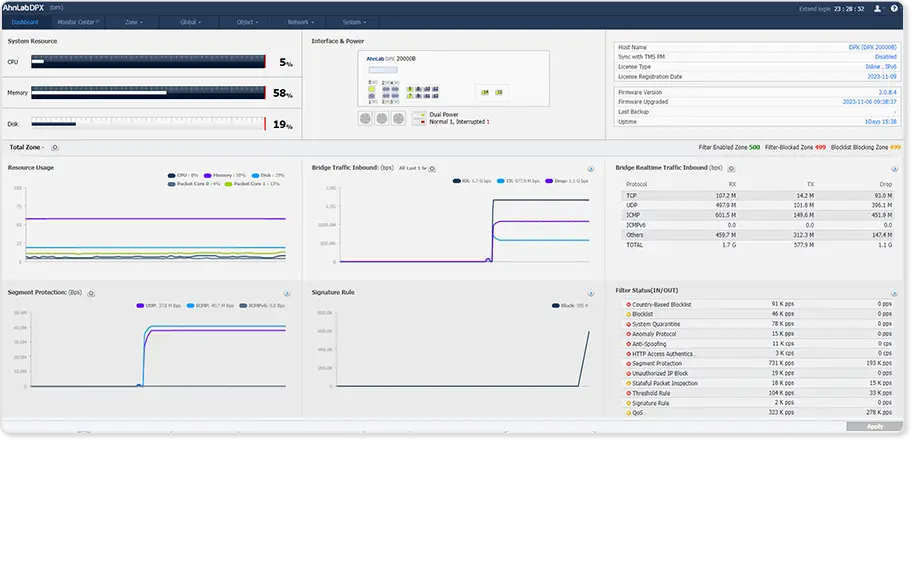Open Monitor Center in new window

[78, 22]
